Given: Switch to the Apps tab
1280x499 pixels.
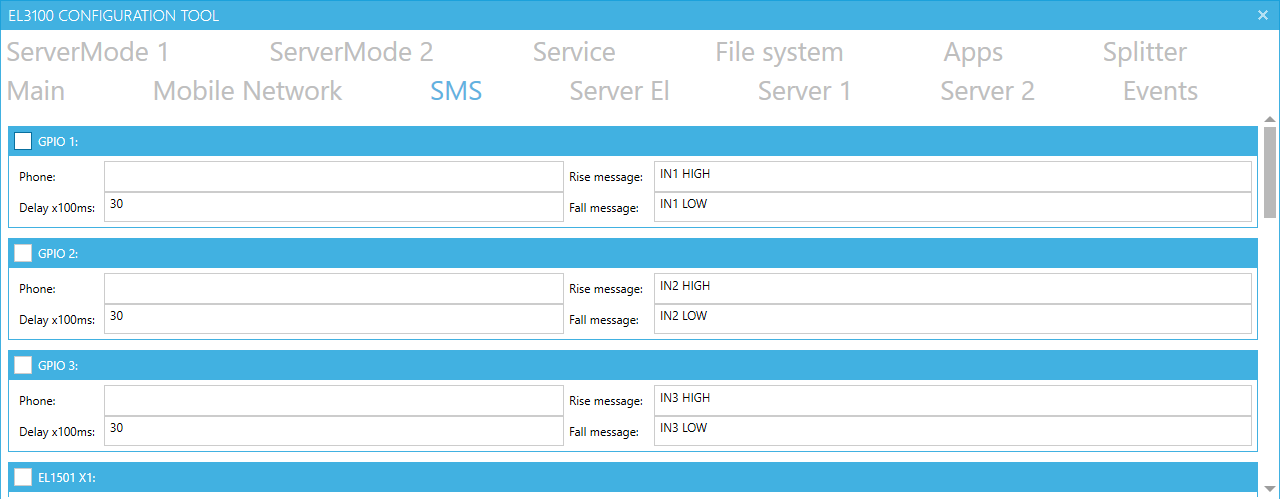Looking at the screenshot, I should pyautogui.click(x=973, y=52).
